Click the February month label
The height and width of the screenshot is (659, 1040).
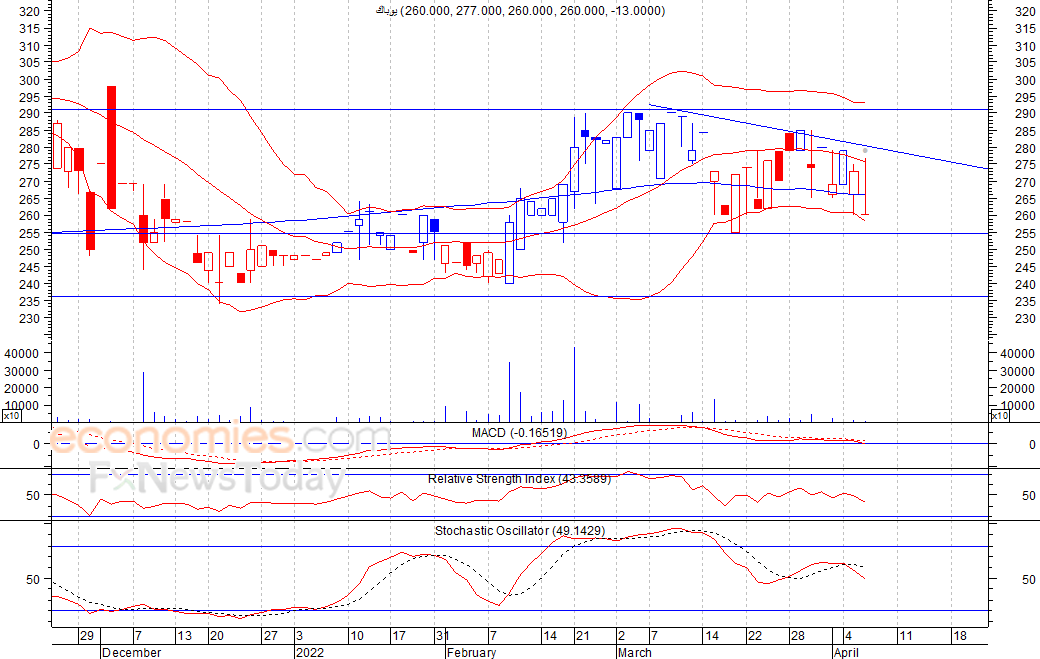(x=472, y=652)
